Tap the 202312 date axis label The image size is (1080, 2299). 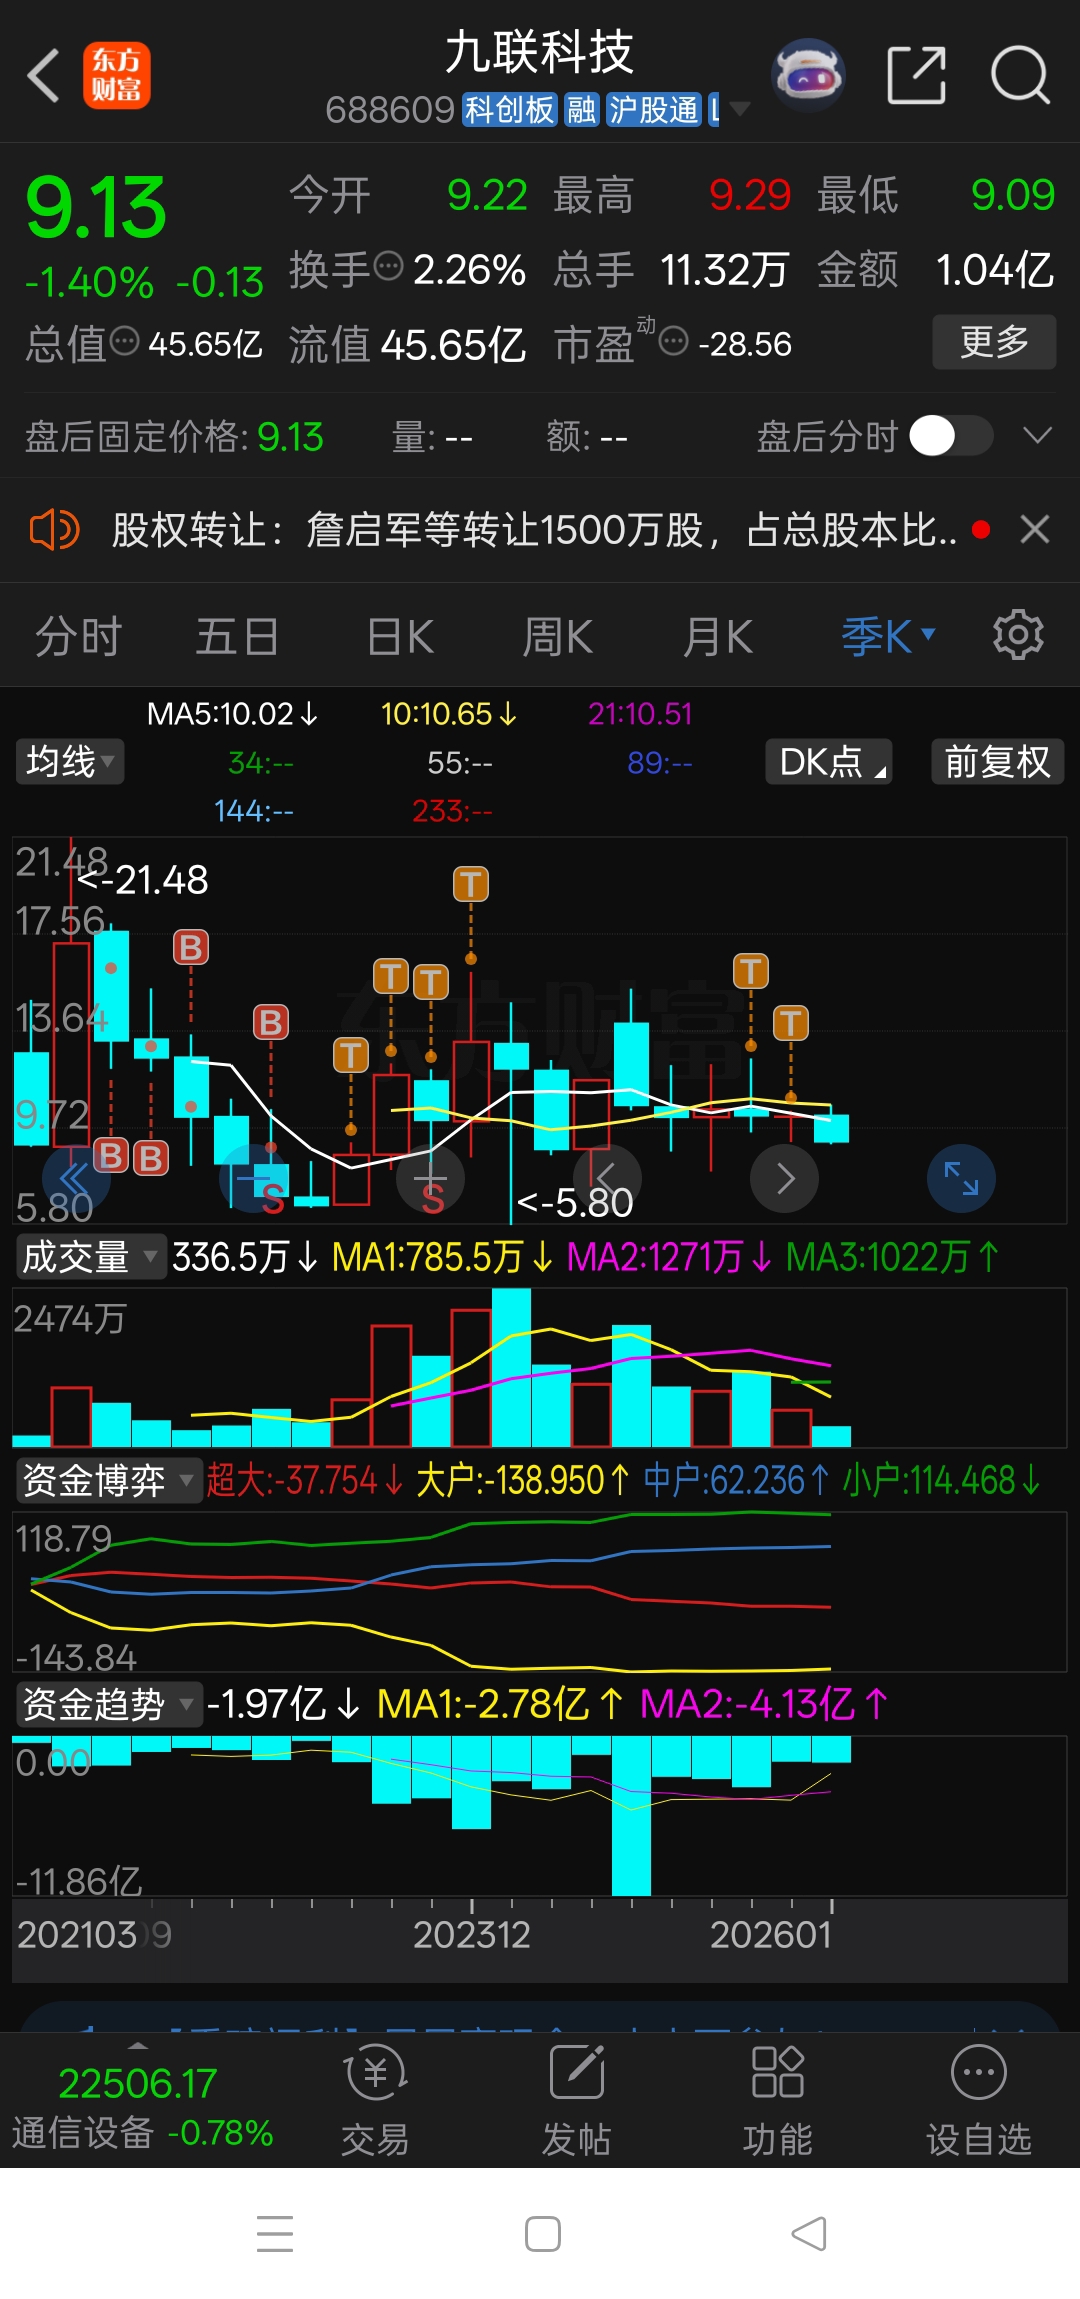click(472, 1935)
